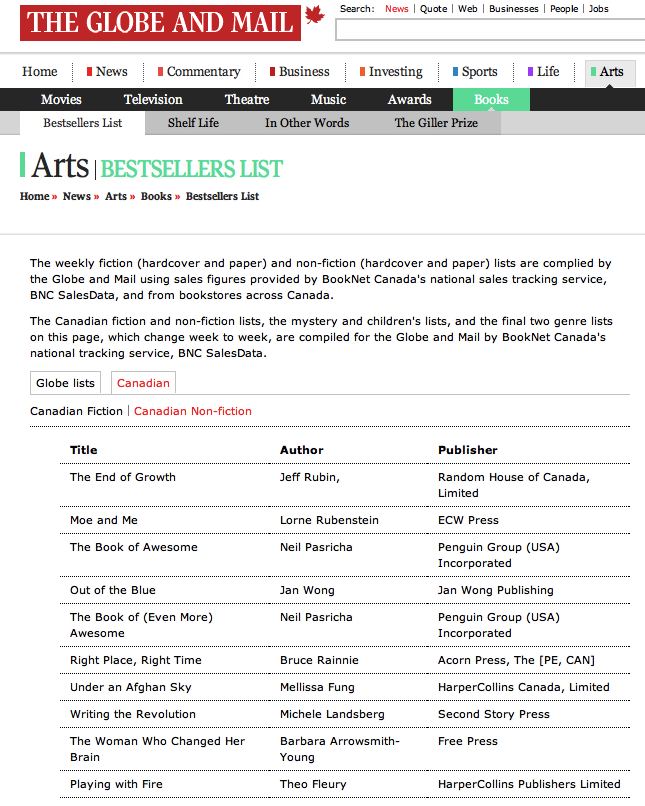Click author Lorne Rubenstein
645x806 pixels.
click(329, 520)
